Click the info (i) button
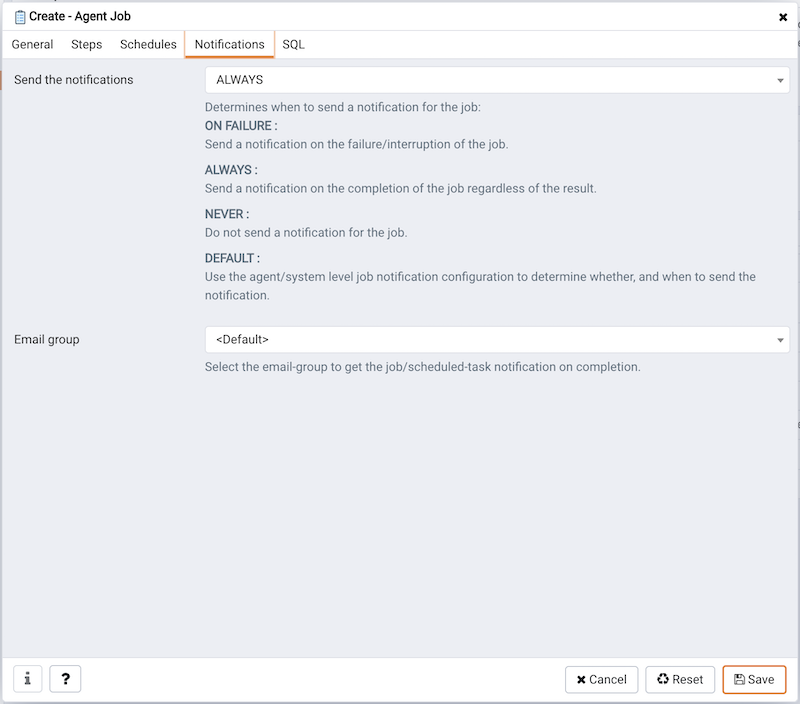800x704 pixels. point(28,679)
